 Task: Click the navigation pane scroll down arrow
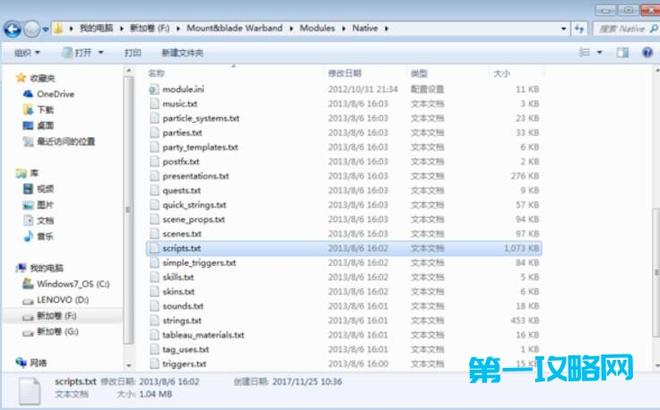129,365
